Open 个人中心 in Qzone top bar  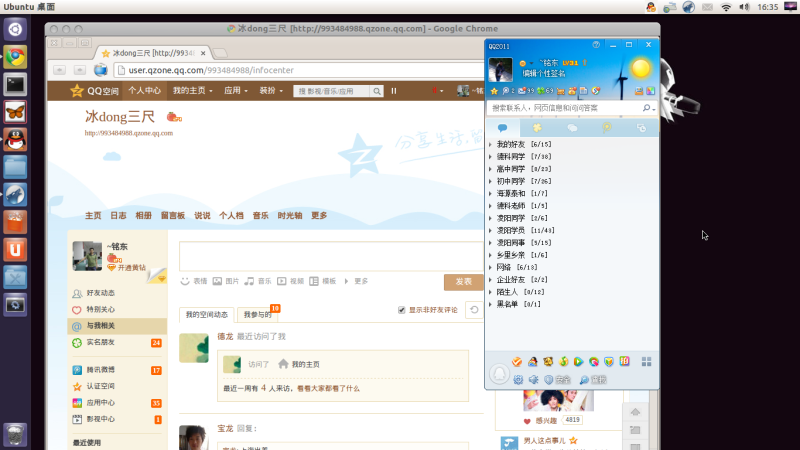[144, 90]
